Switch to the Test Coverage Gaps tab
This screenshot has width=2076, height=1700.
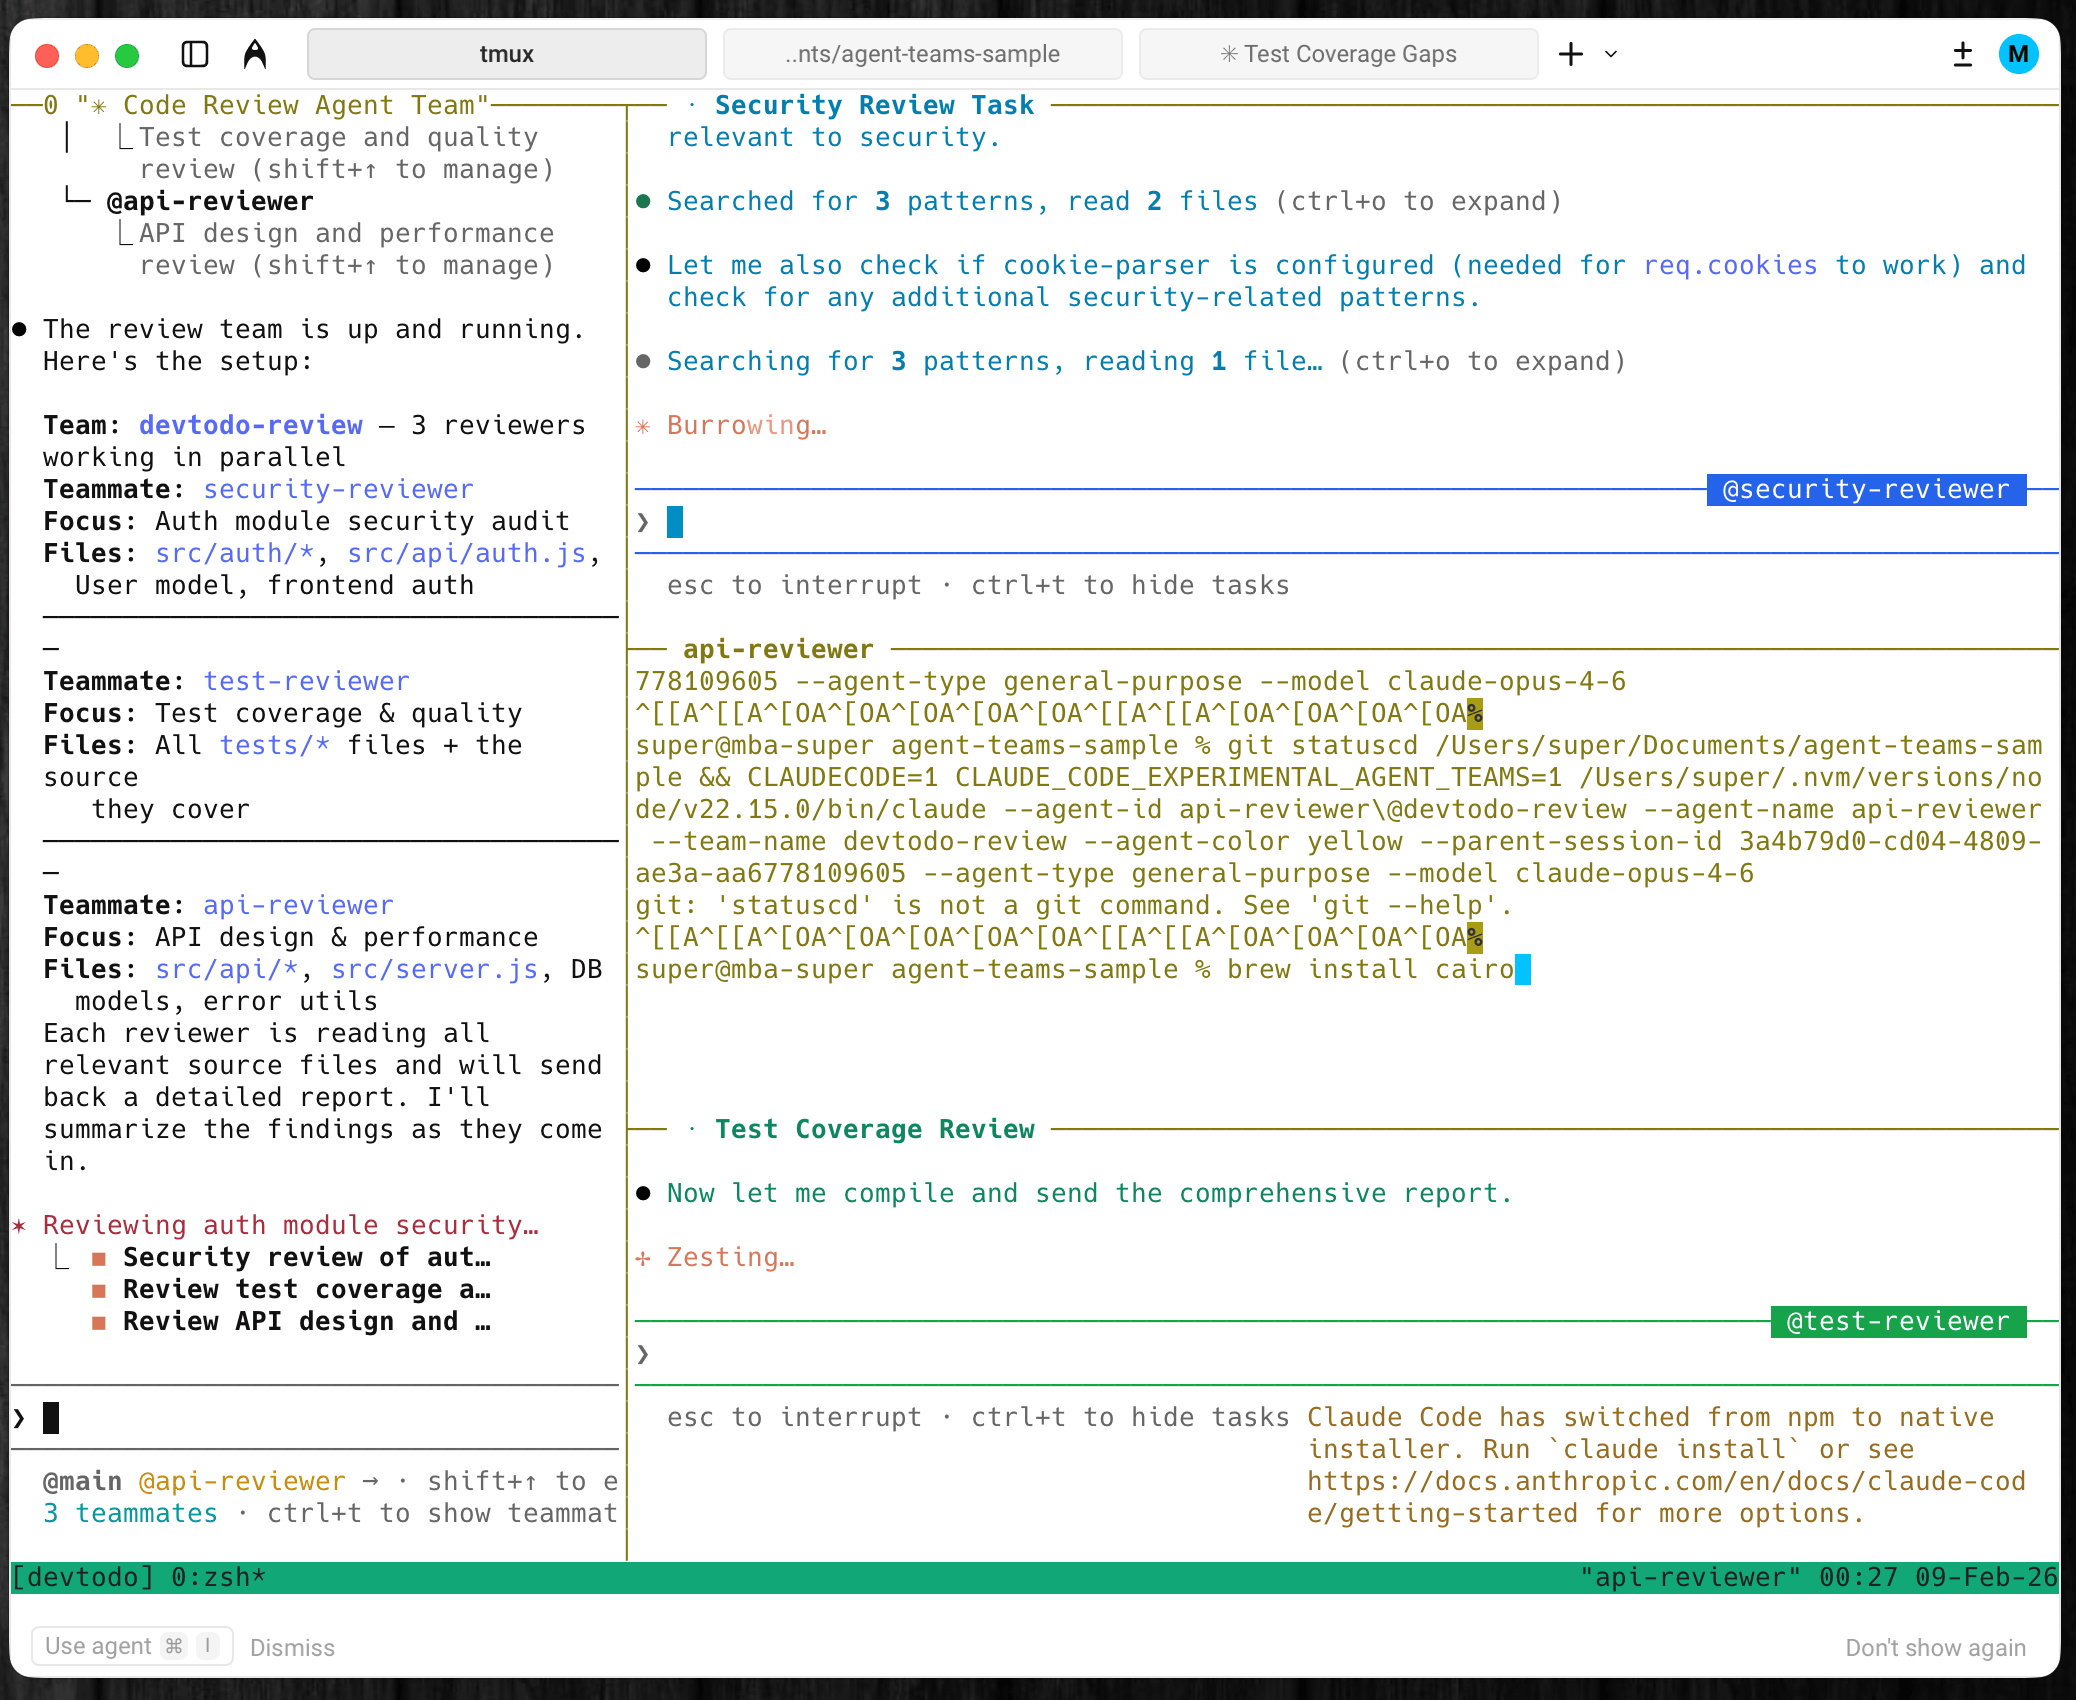1338,54
